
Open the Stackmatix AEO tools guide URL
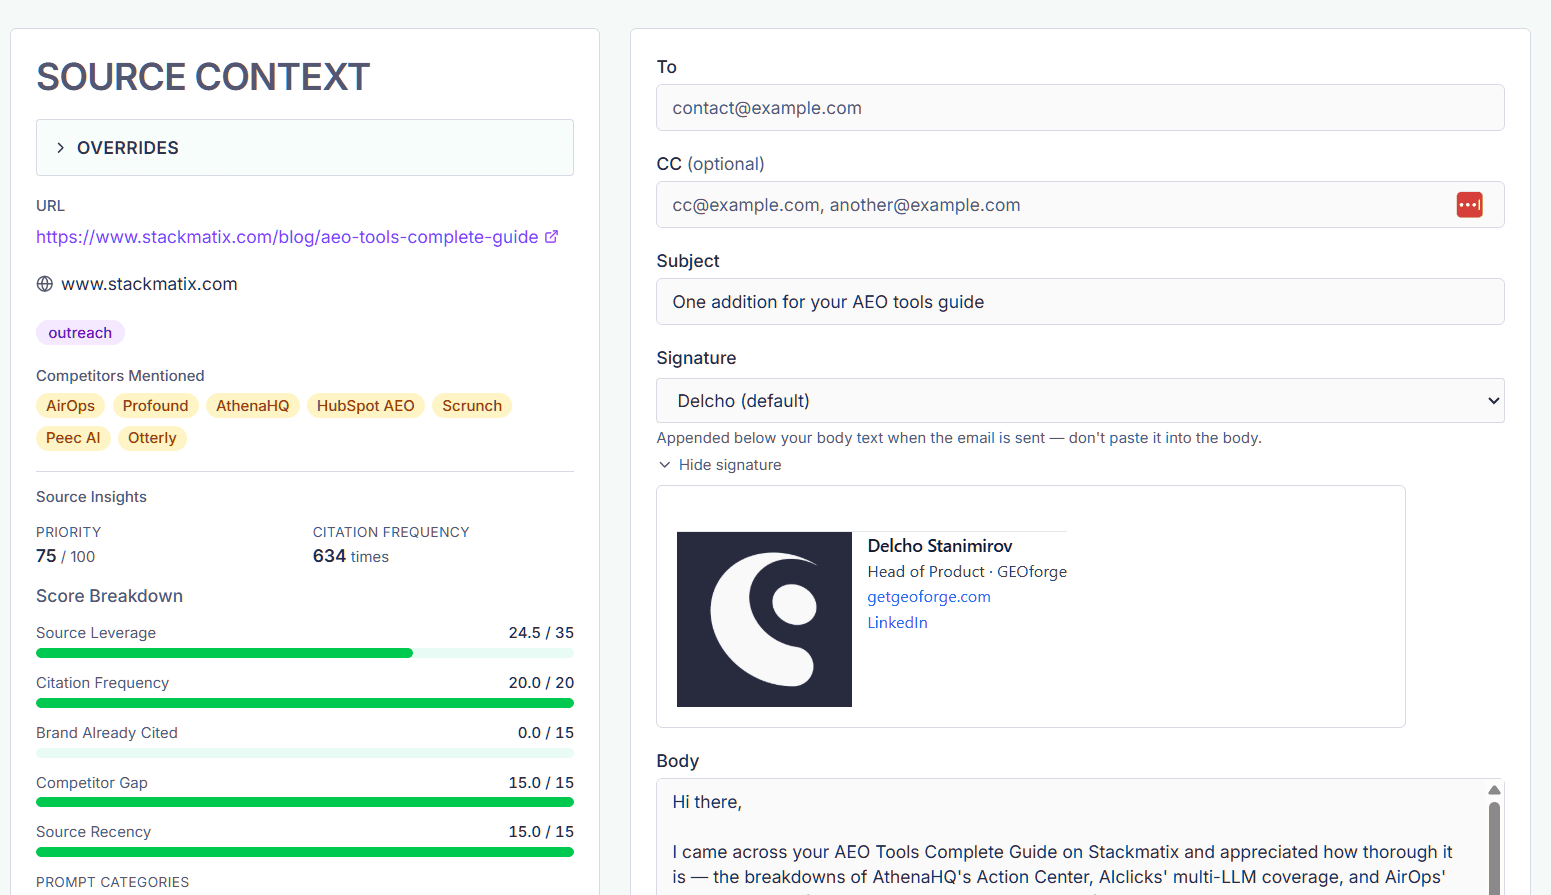pyautogui.click(x=287, y=237)
